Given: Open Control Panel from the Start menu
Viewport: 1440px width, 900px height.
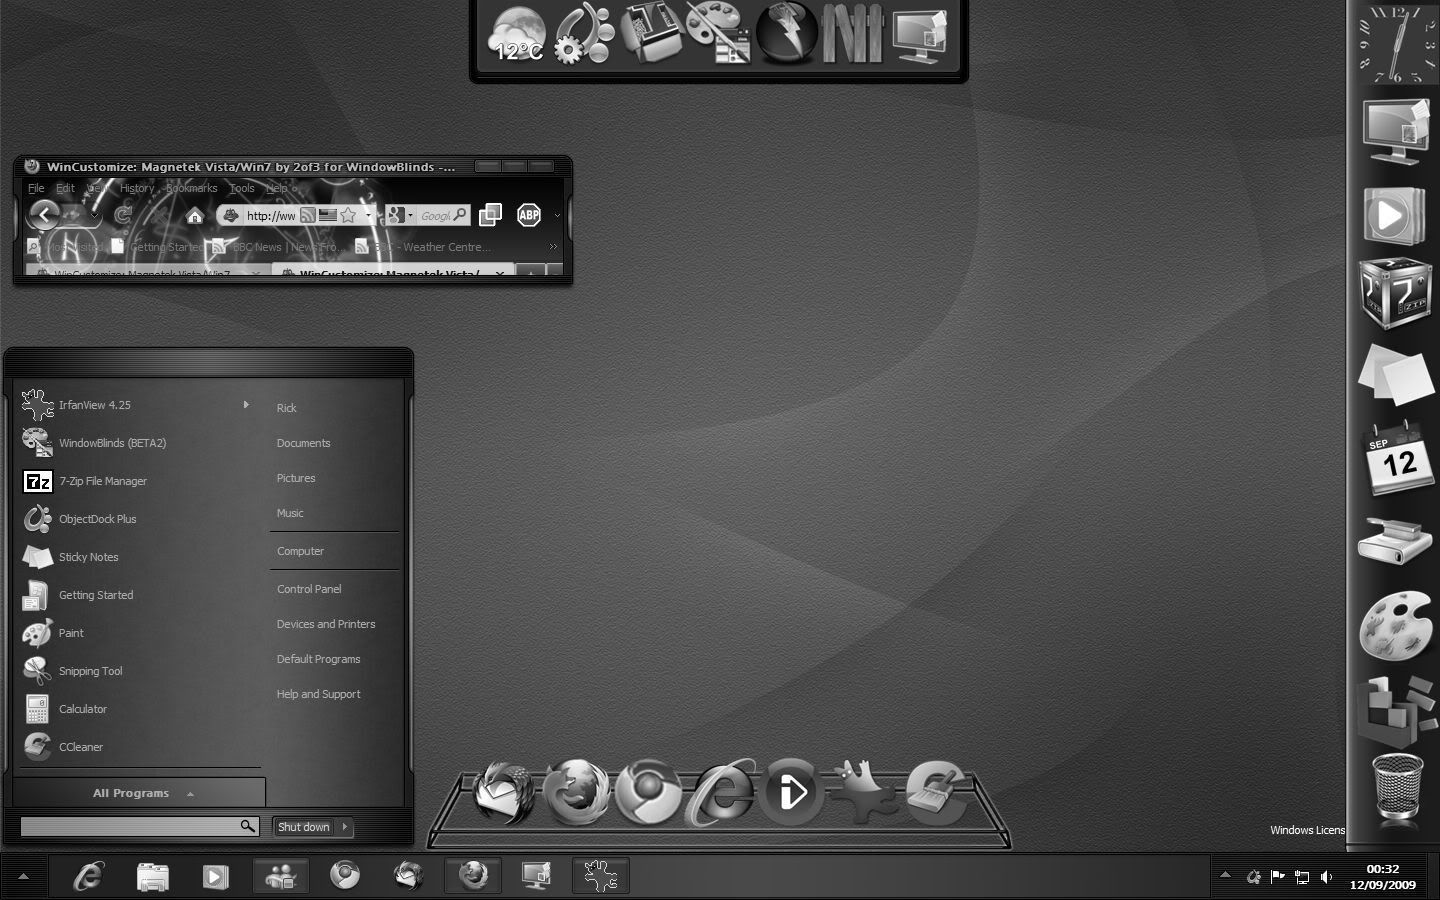Looking at the screenshot, I should pos(309,589).
